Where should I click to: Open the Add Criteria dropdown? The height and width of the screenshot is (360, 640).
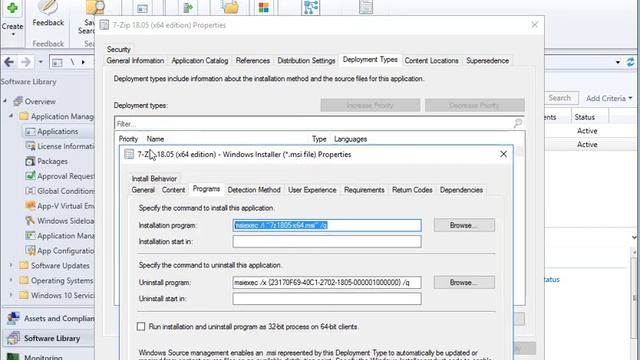coord(609,98)
